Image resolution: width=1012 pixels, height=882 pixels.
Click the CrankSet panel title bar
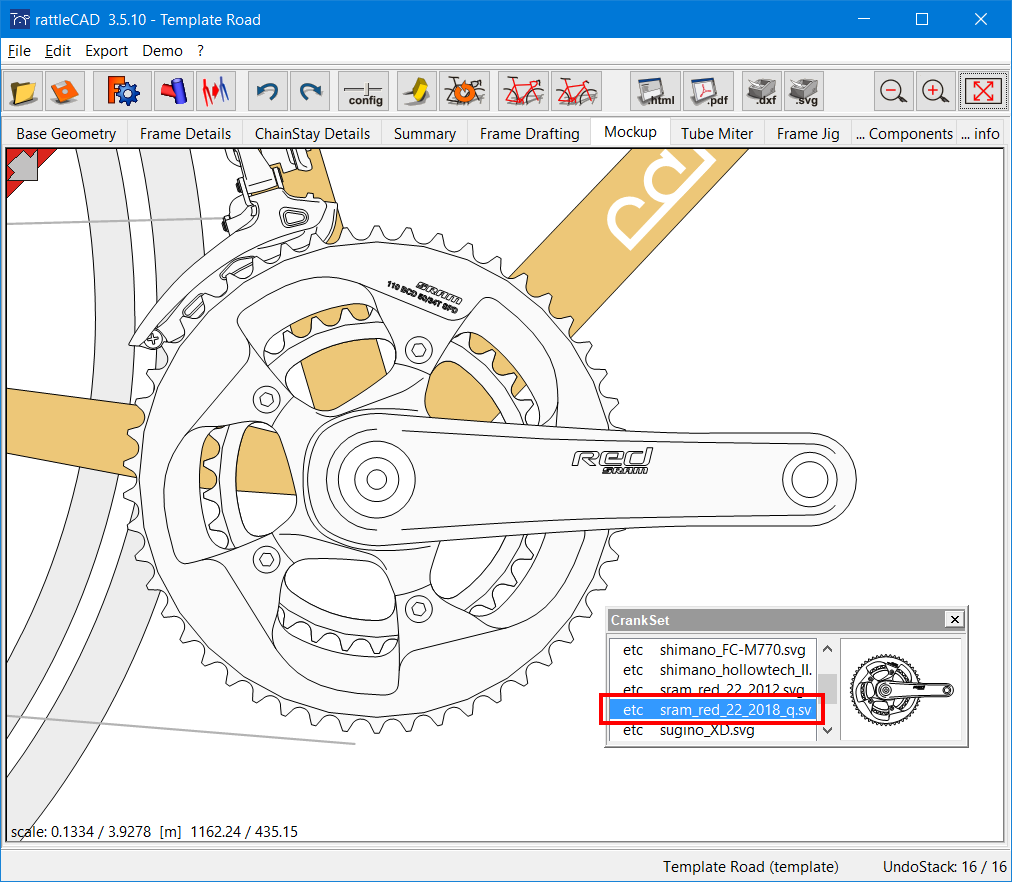(x=777, y=620)
